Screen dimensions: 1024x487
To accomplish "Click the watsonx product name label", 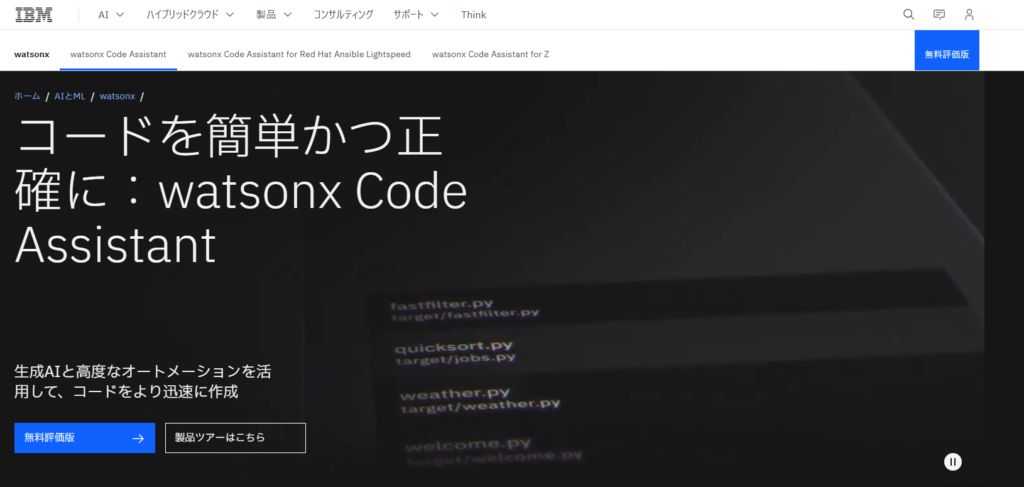I will 31,54.
